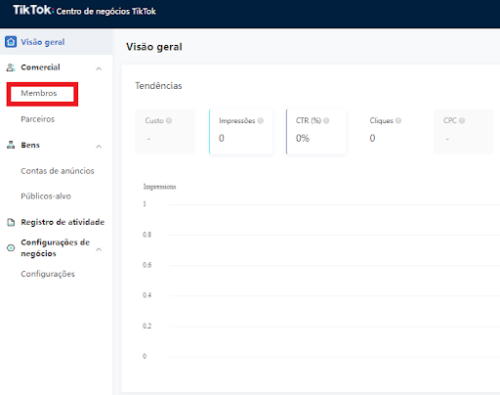
Task: Select the Configurações de negócios header
Action: click(x=55, y=248)
